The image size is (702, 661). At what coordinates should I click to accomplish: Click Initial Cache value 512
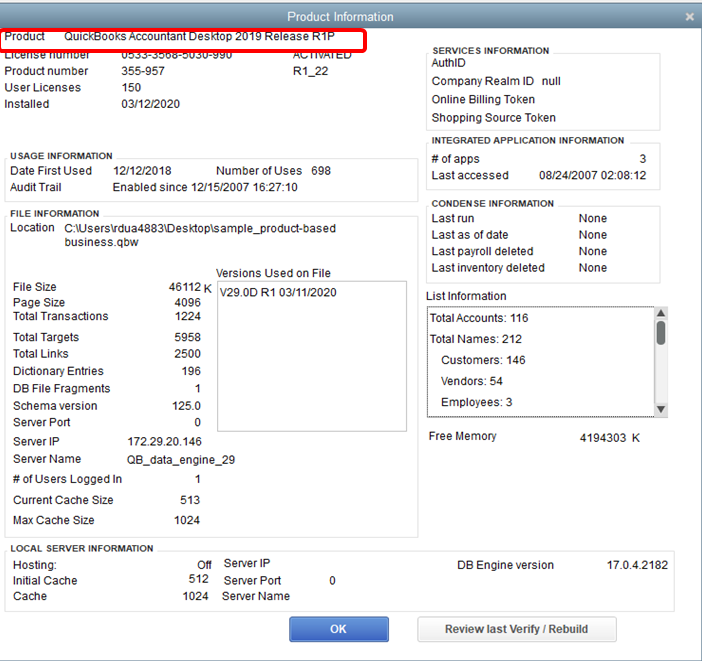tap(198, 579)
